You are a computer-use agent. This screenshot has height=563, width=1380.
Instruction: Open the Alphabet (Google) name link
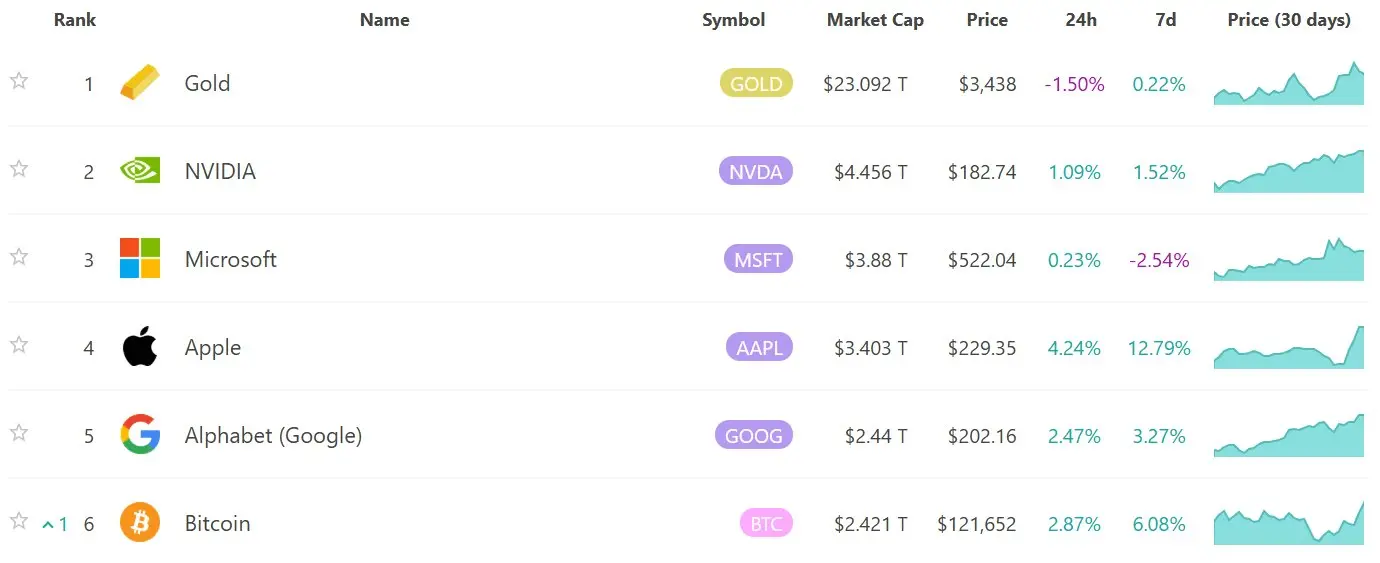[x=273, y=435]
